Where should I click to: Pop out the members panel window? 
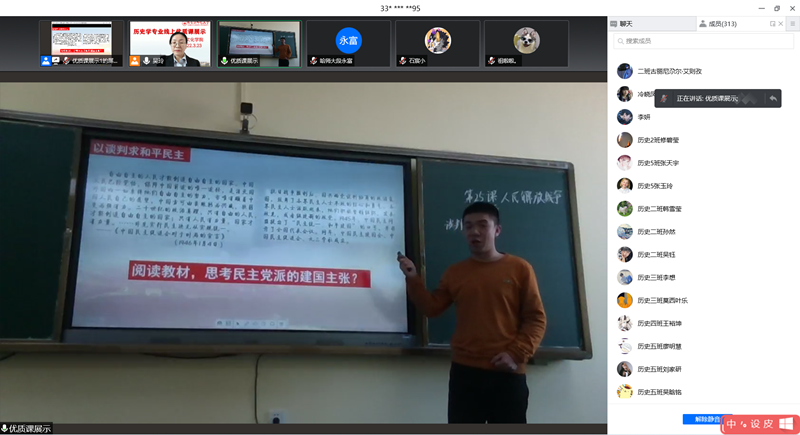(x=772, y=23)
